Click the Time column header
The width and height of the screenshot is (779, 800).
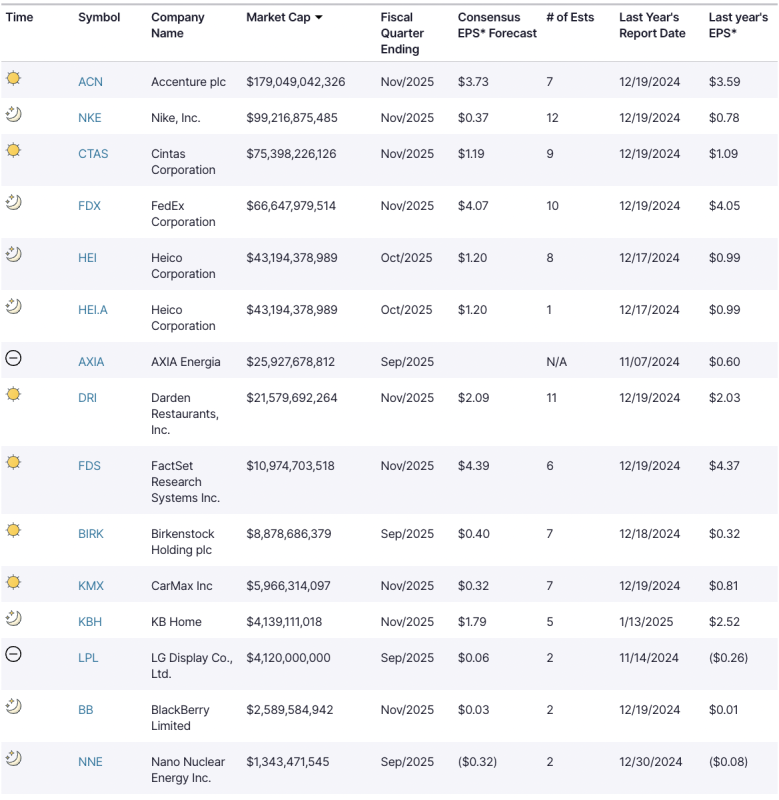pos(19,17)
